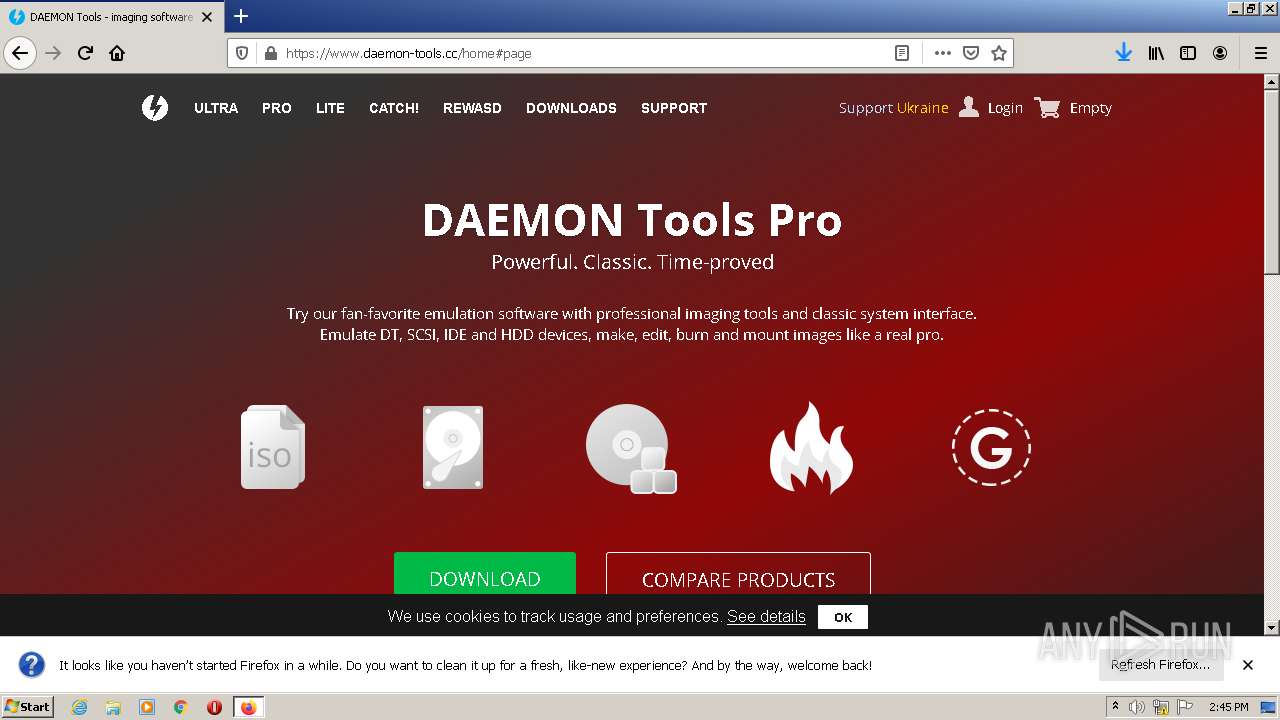Open the Library bookshelf icon
1280x720 pixels.
point(1156,53)
